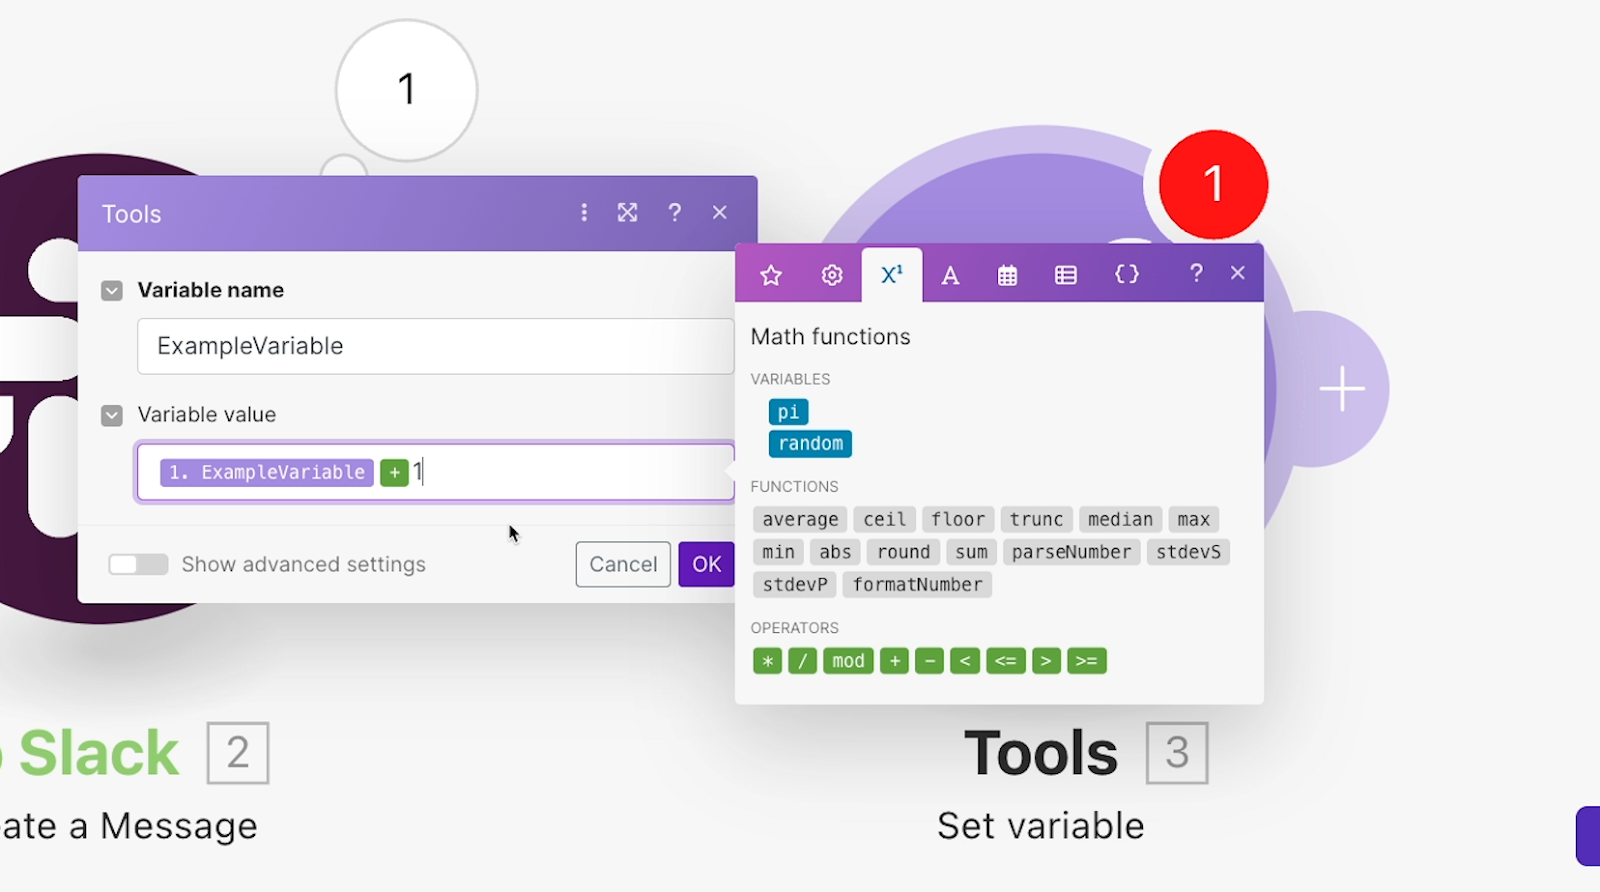1600x892 pixels.
Task: Click the OK button
Action: 707,564
